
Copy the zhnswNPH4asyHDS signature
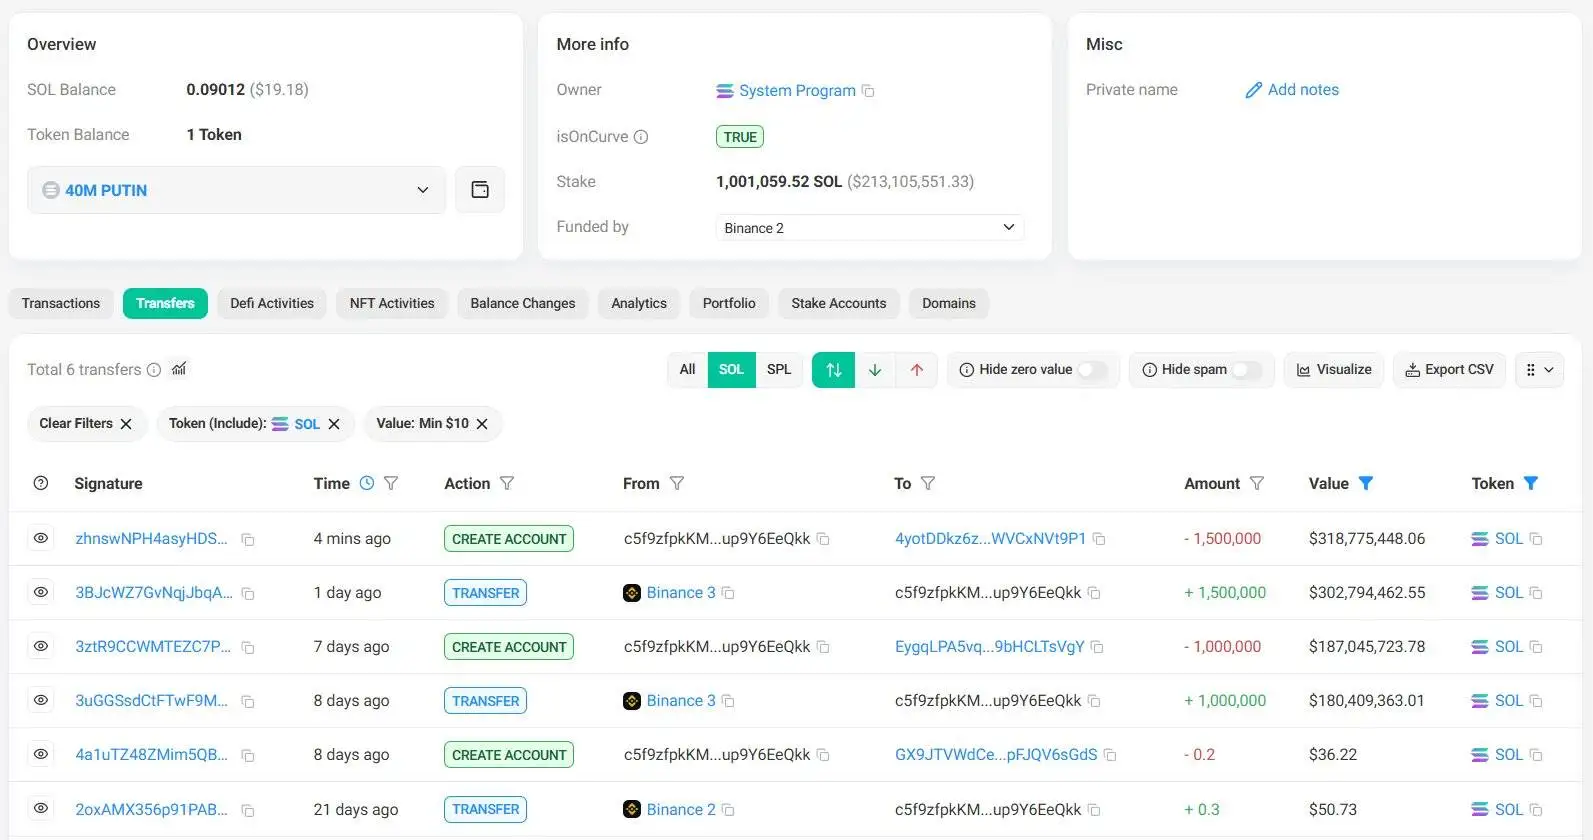[x=248, y=540]
